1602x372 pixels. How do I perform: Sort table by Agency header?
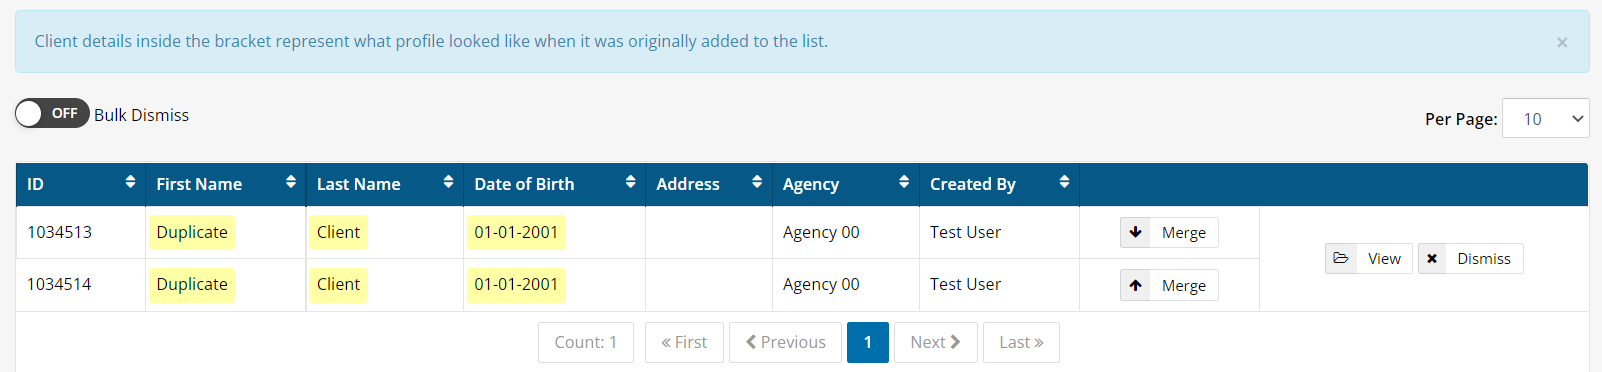[810, 184]
